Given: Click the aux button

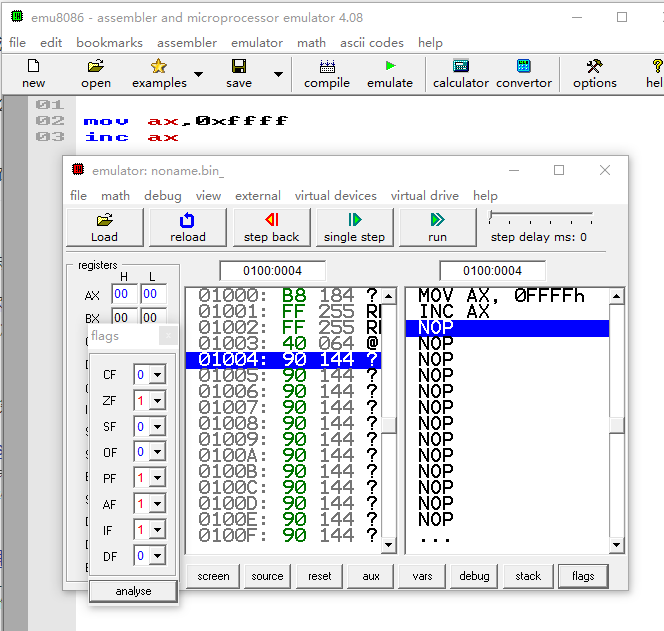Looking at the screenshot, I should (371, 576).
